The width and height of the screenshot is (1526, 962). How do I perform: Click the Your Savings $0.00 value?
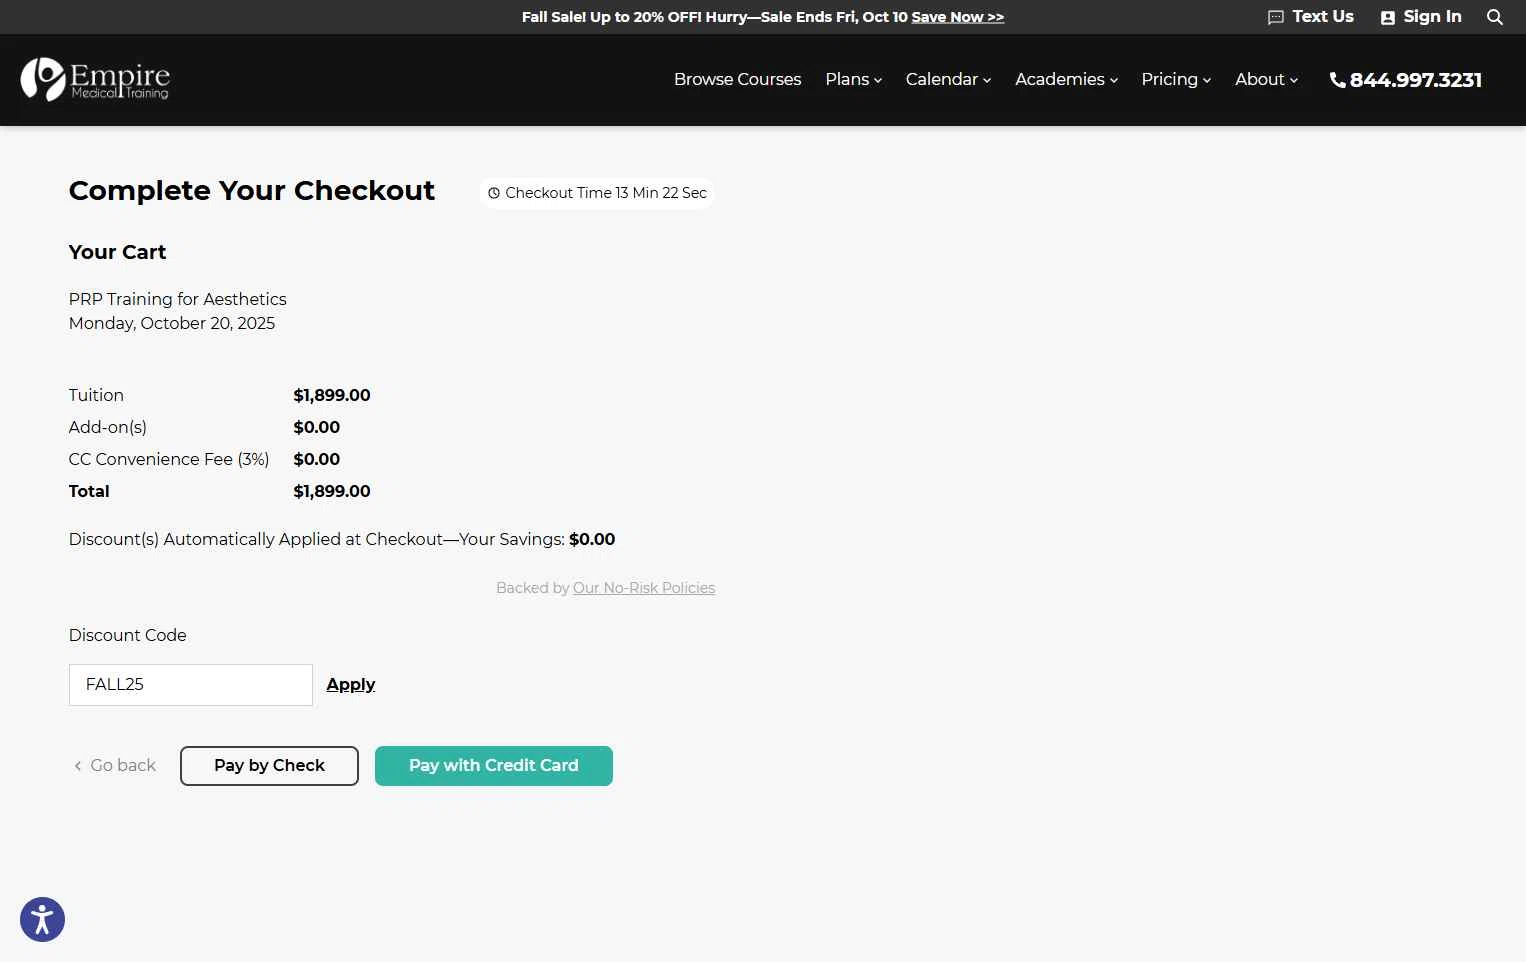(x=592, y=539)
